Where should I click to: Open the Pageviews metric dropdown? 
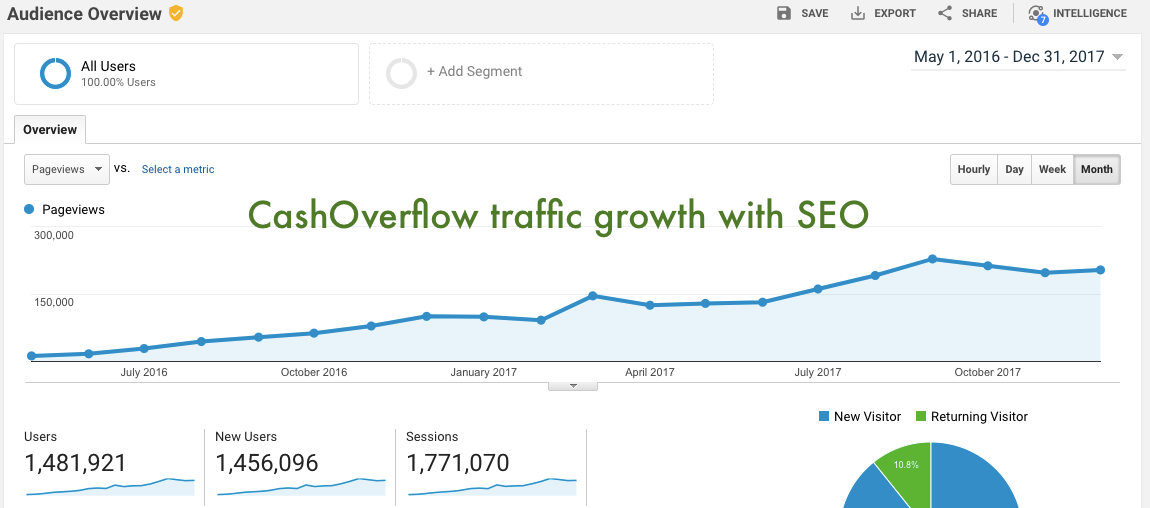(67, 169)
